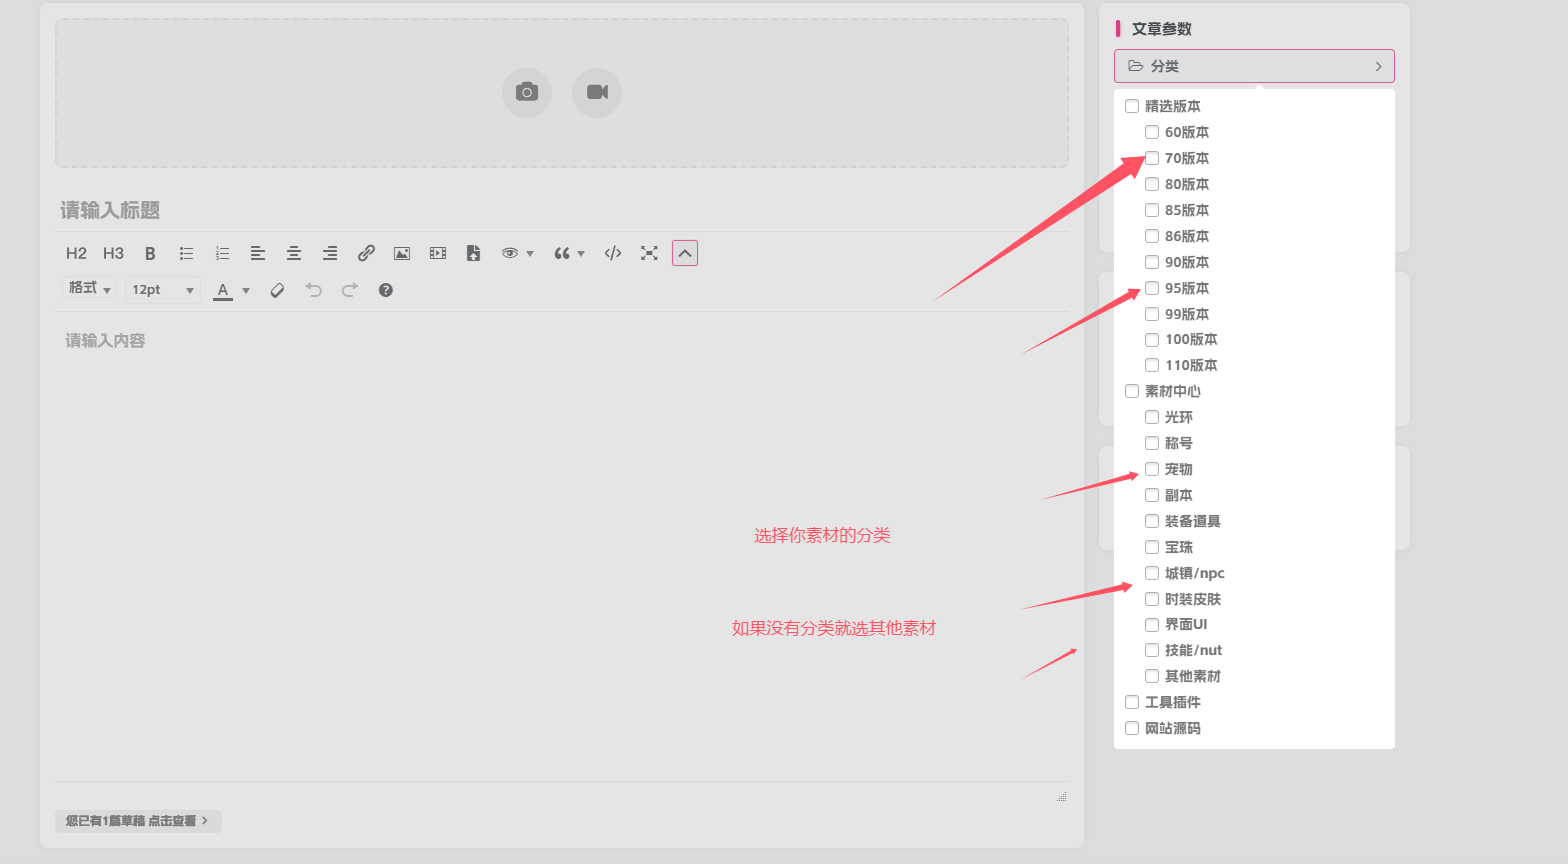Tick the 99版本 checkbox
The width and height of the screenshot is (1568, 864).
coord(1152,314)
